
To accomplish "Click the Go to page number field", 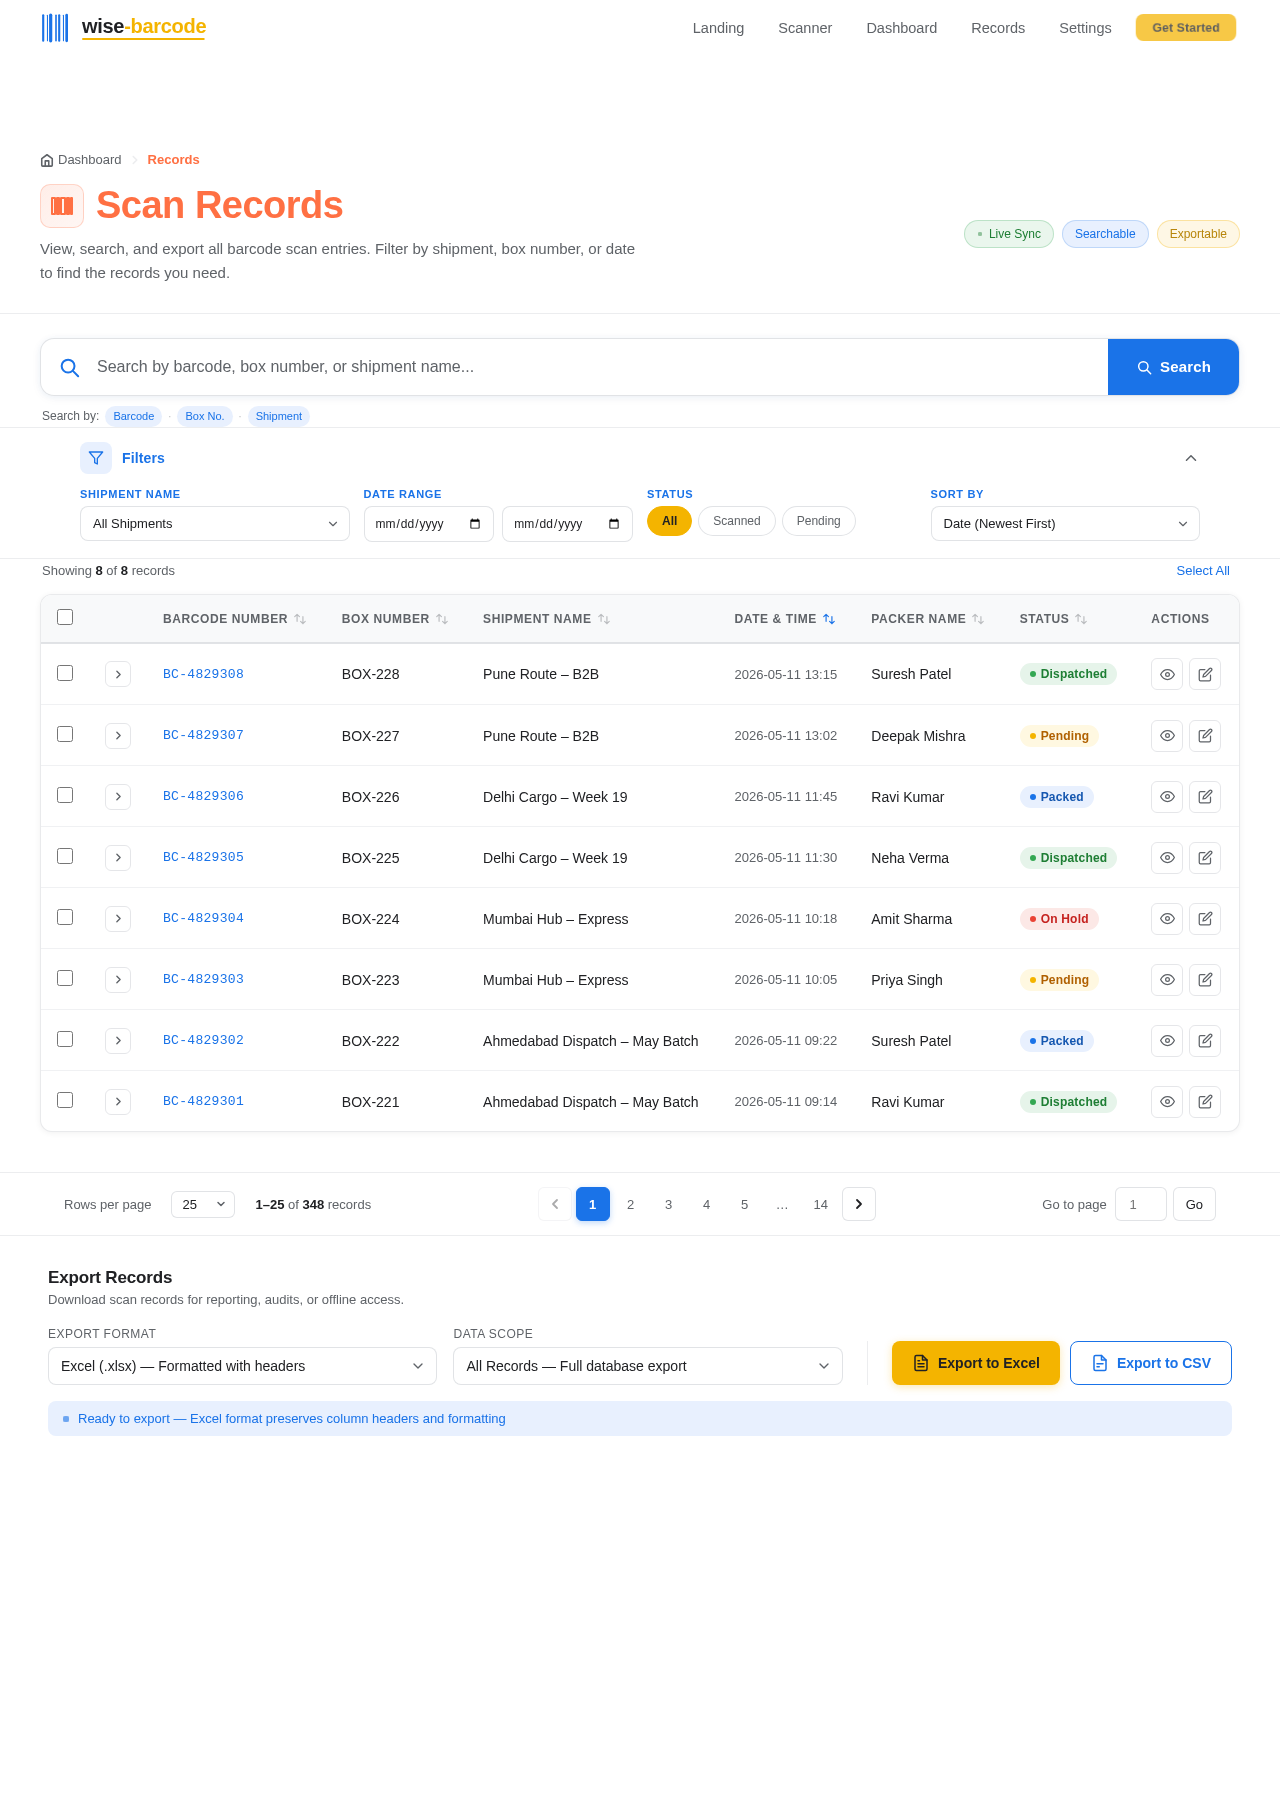I will tap(1141, 1204).
